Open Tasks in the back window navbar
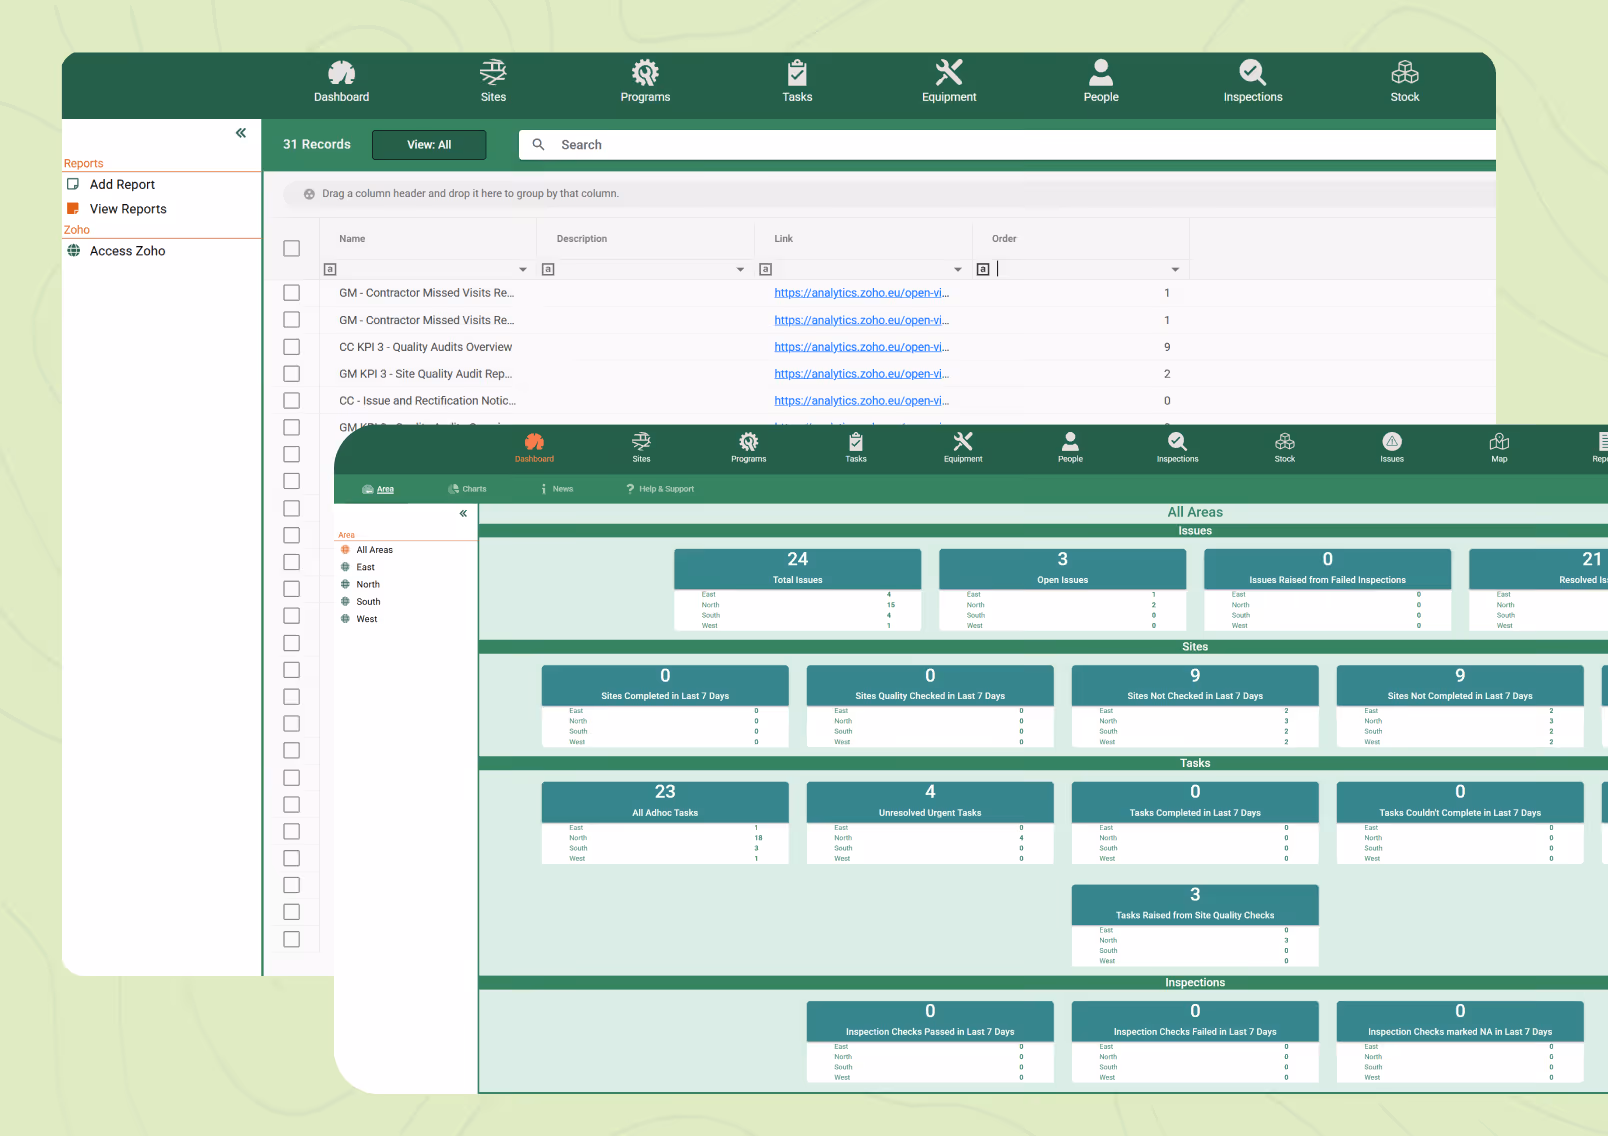This screenshot has height=1136, width=1608. pos(797,82)
